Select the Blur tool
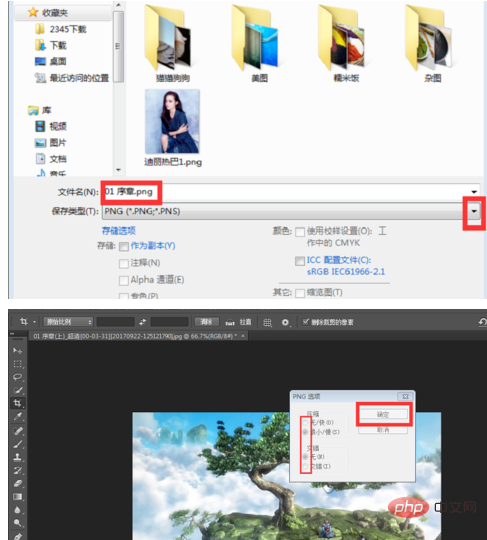 [x=17, y=510]
